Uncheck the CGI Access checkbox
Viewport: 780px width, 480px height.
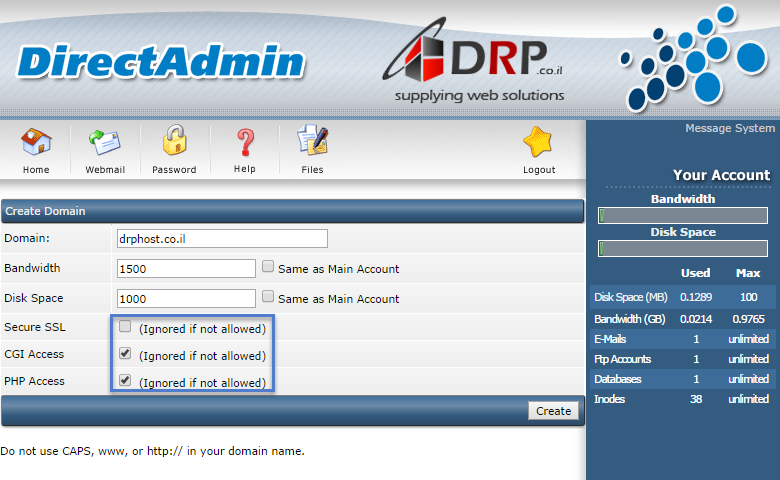coord(125,354)
